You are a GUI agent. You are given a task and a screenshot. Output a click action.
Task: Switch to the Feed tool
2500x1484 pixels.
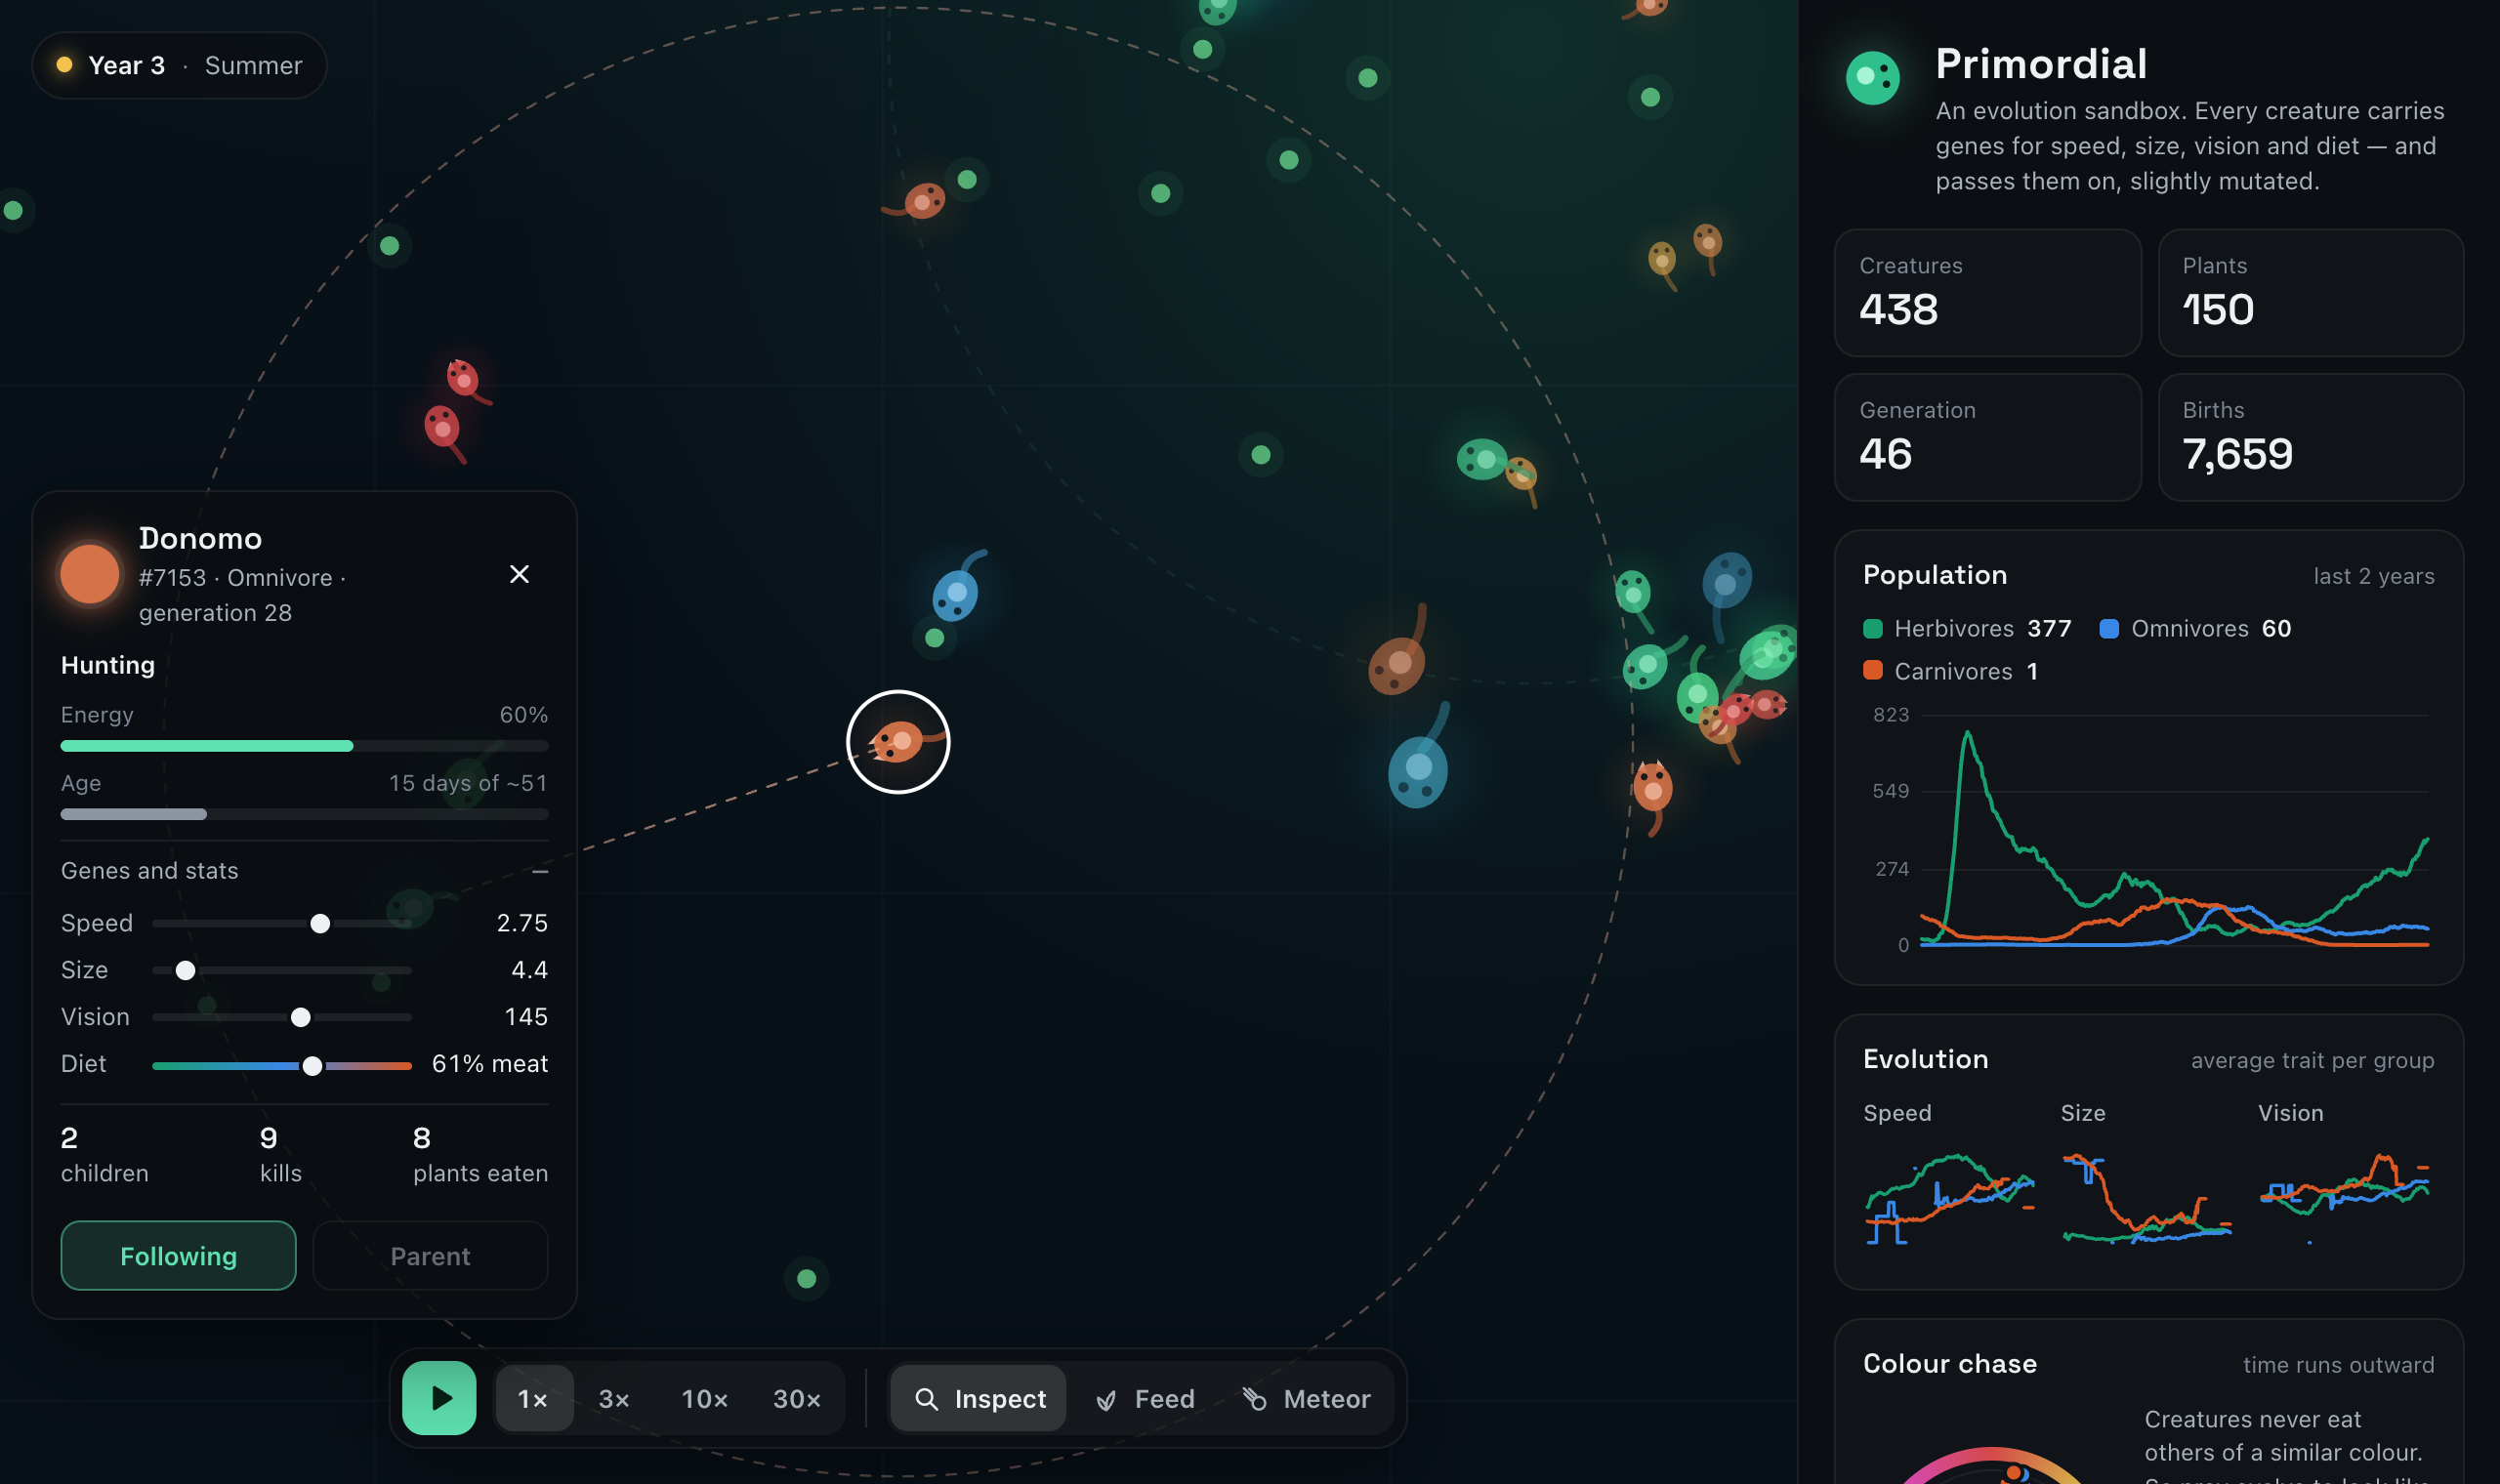pyautogui.click(x=1146, y=1398)
